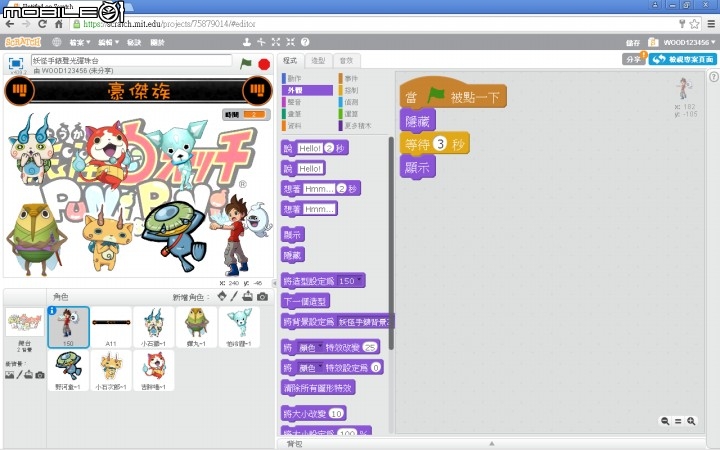Select sprite 吉胖喵~1 thumbnail

pyautogui.click(x=153, y=371)
